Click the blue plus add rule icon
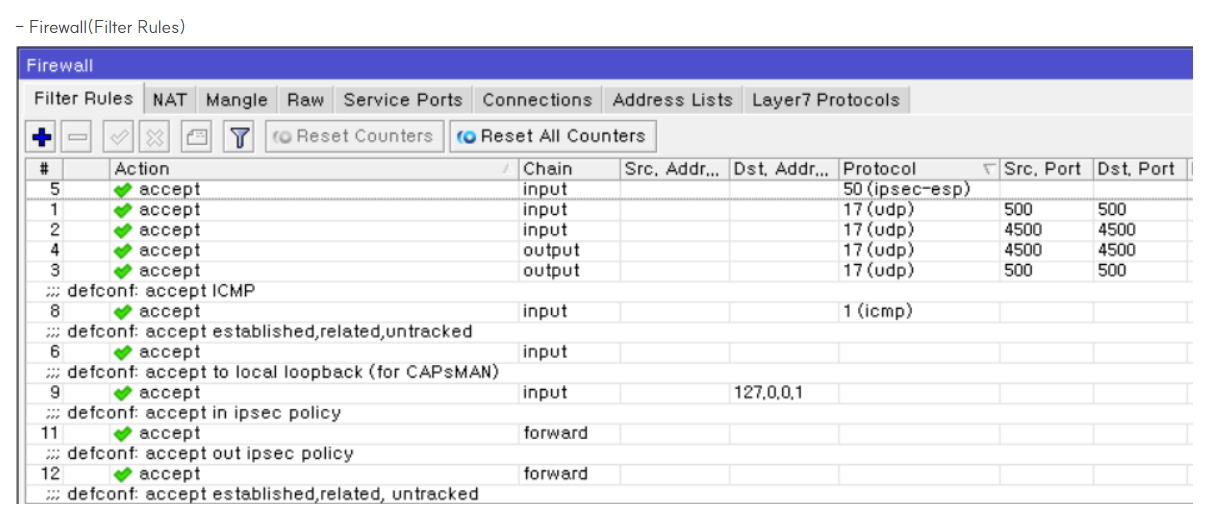 click(42, 137)
